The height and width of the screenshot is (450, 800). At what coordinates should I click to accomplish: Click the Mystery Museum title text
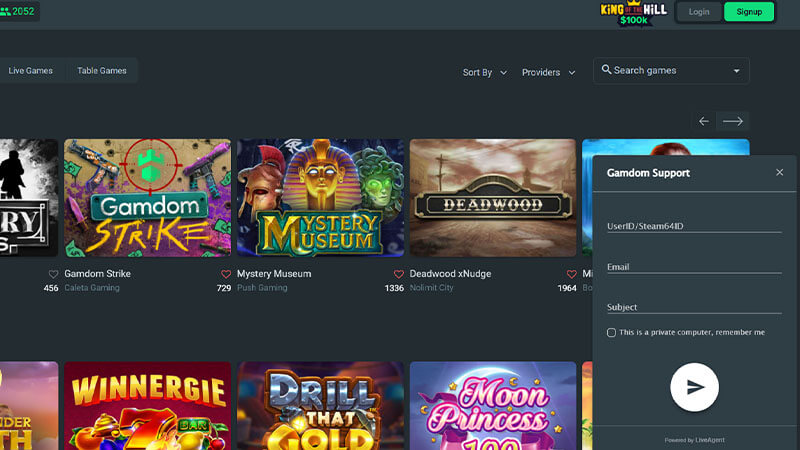(x=274, y=274)
